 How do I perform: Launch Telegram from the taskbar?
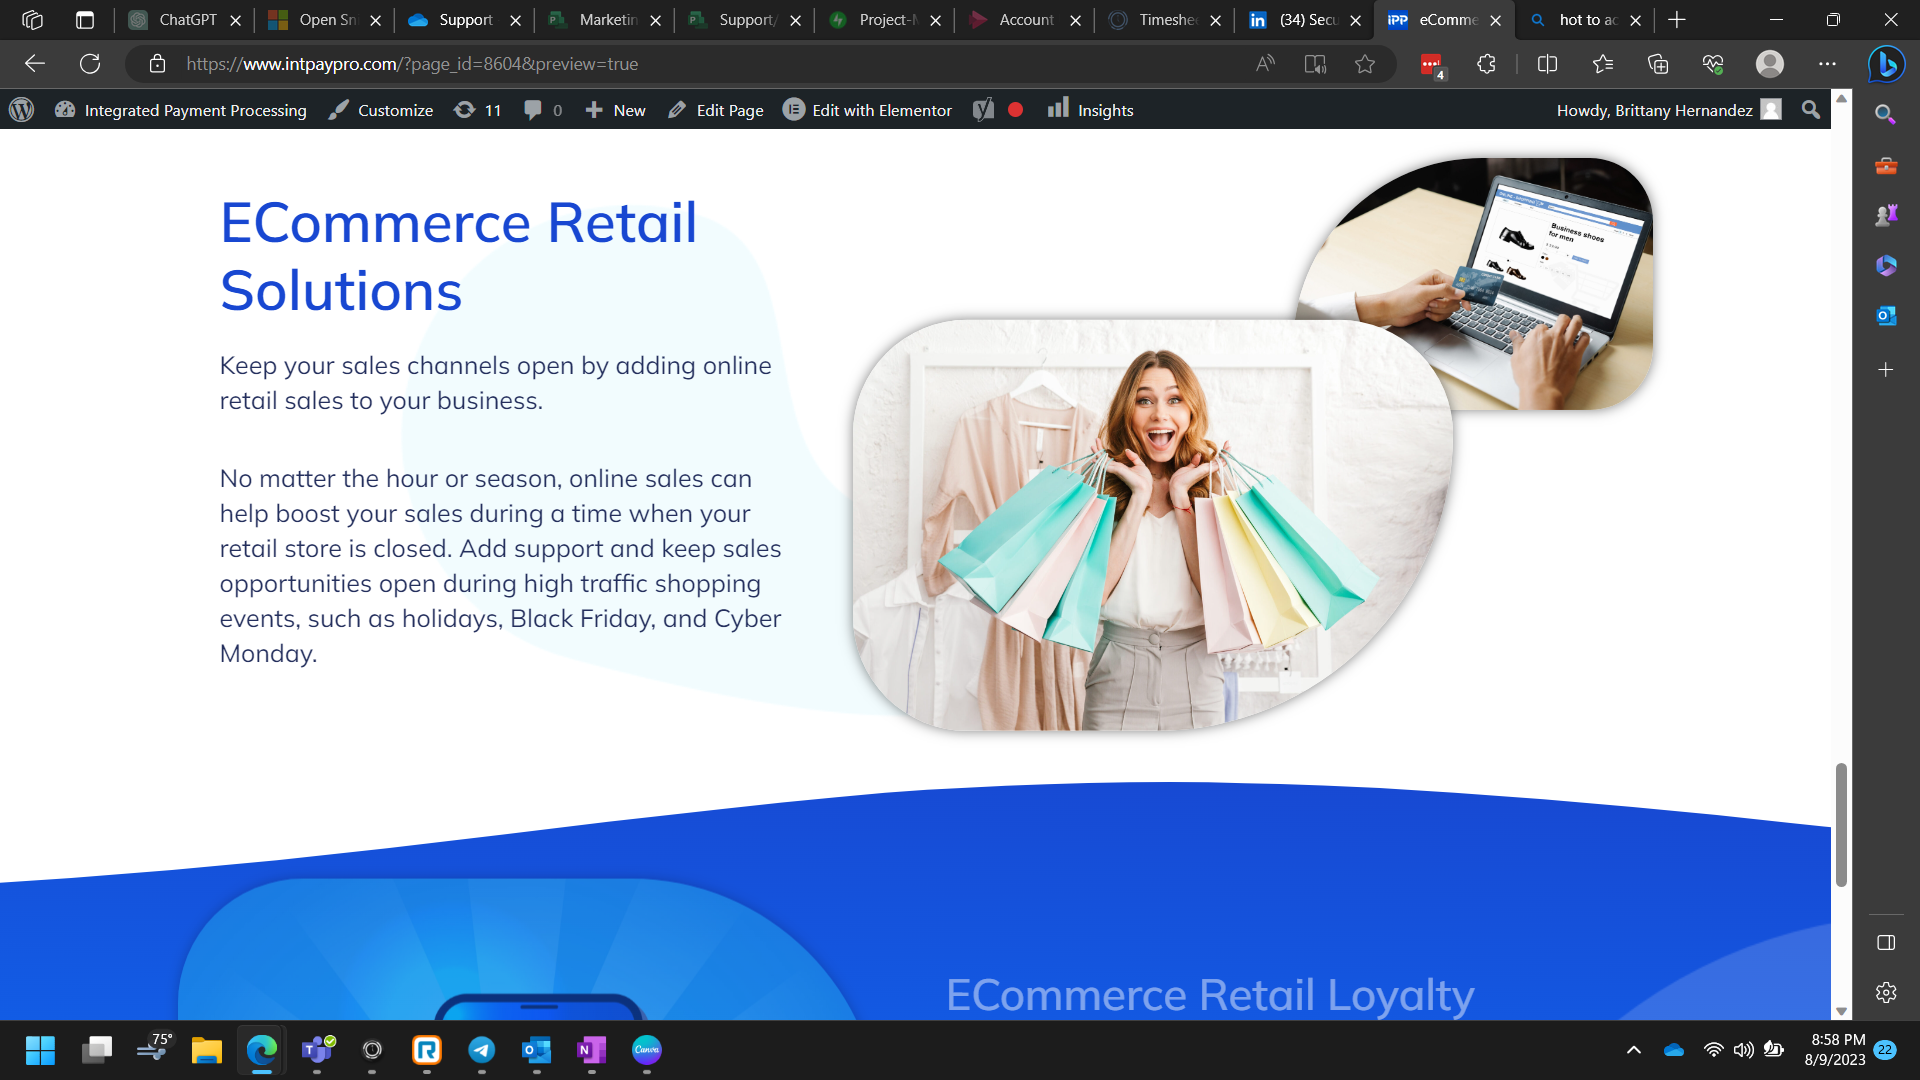pos(482,1051)
